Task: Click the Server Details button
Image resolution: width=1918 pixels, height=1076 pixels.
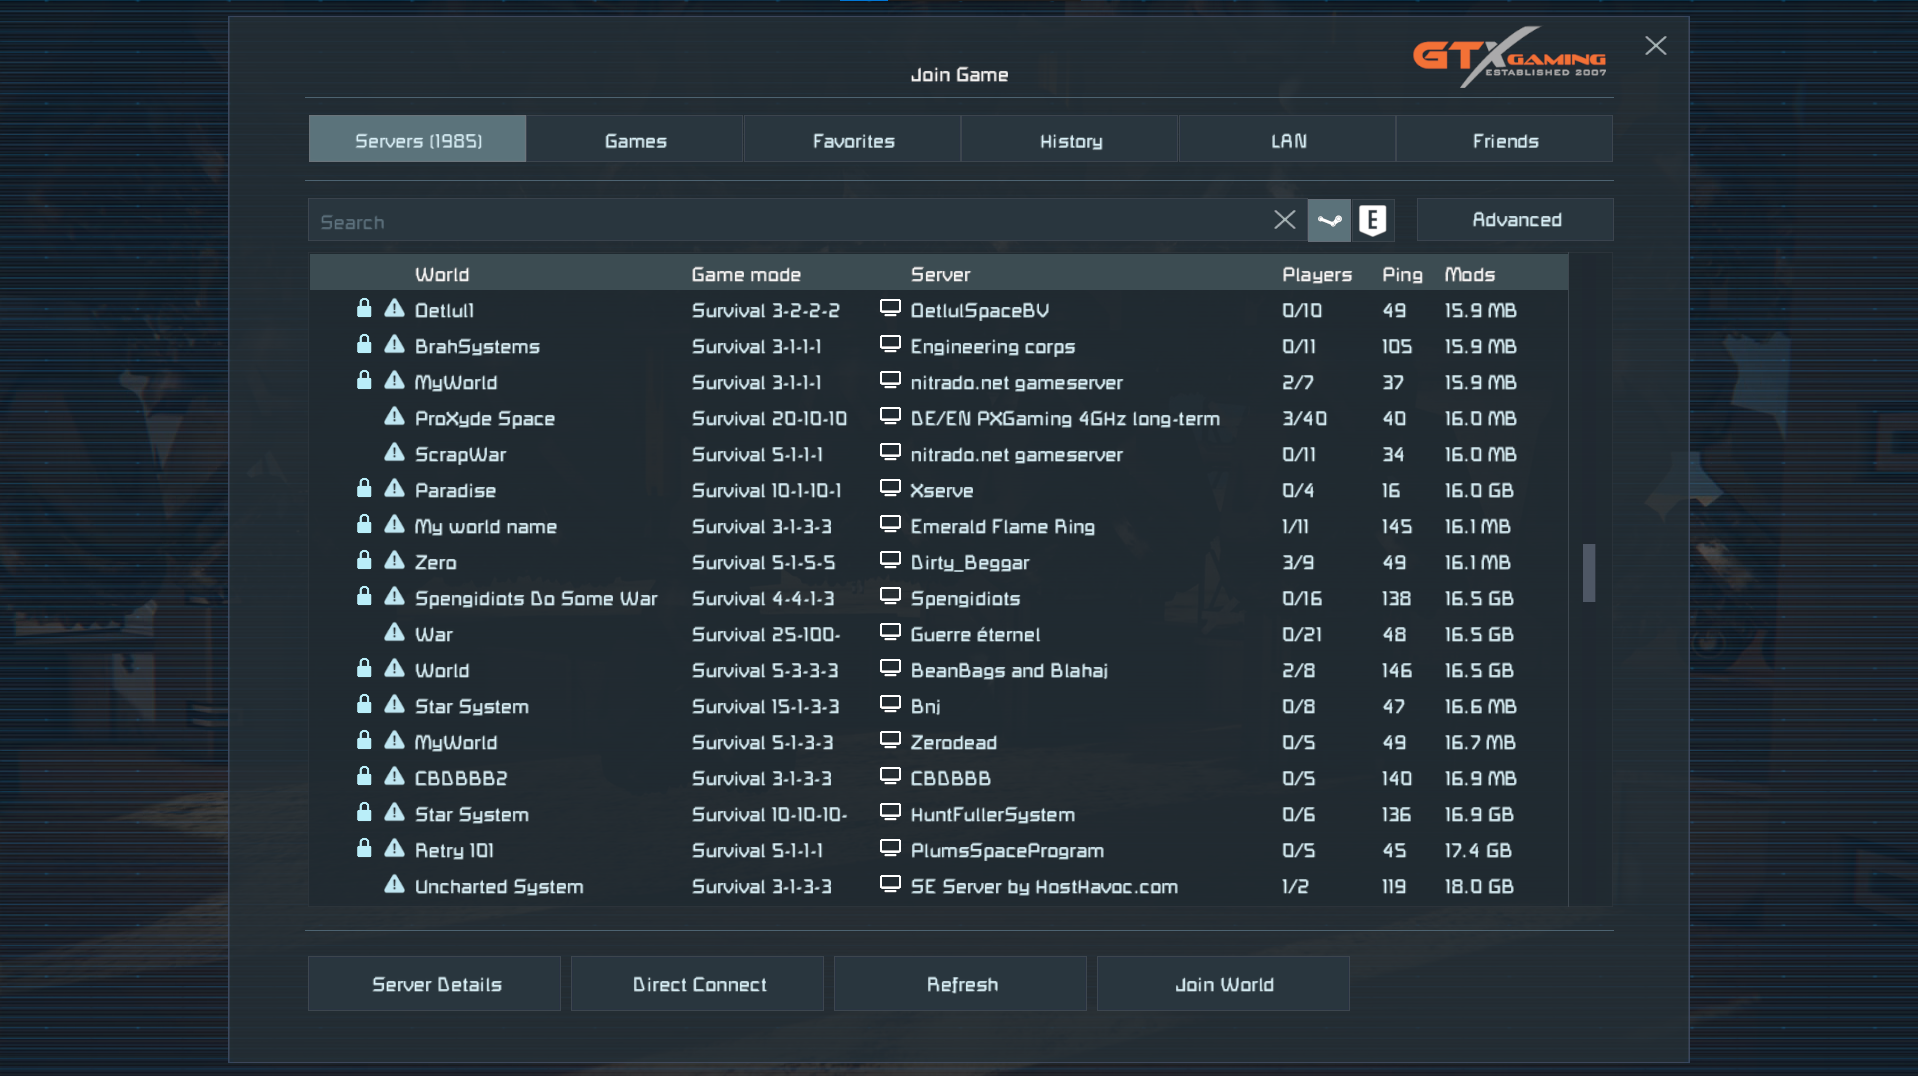Action: (435, 984)
